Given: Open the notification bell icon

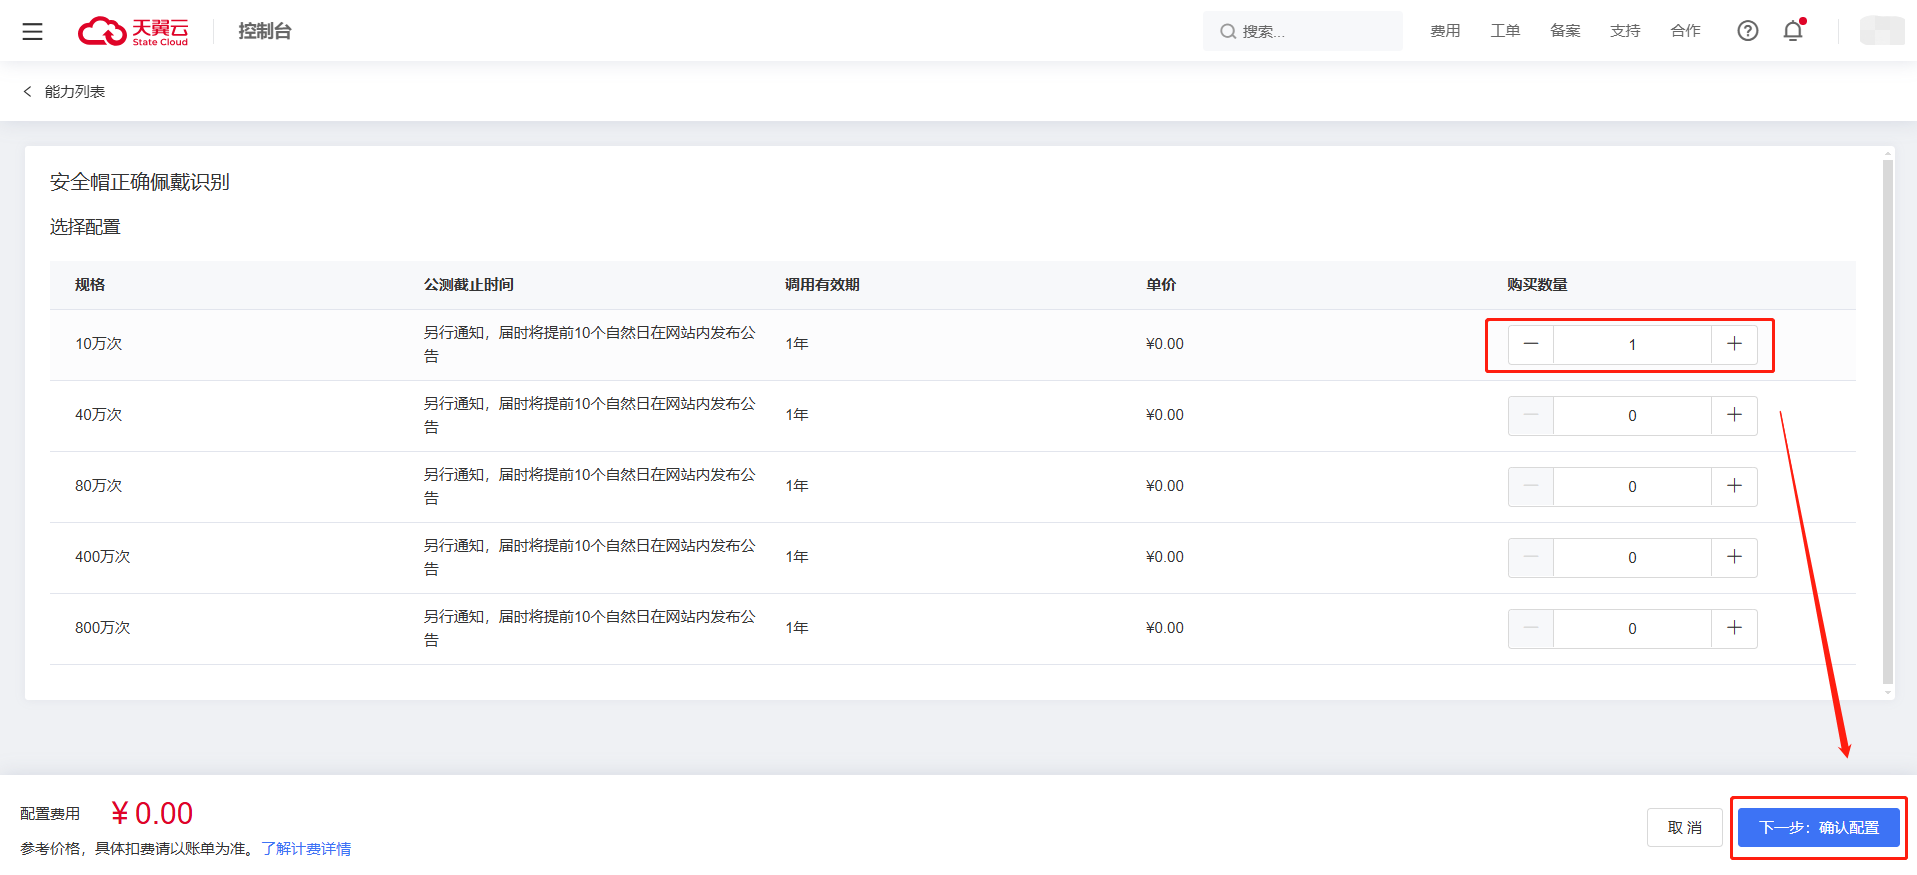Looking at the screenshot, I should 1793,31.
